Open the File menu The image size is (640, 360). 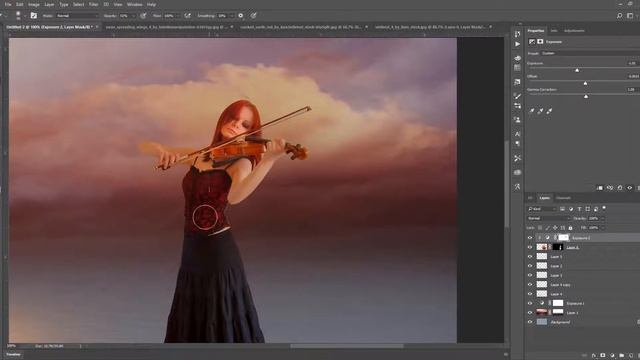(8, 4)
